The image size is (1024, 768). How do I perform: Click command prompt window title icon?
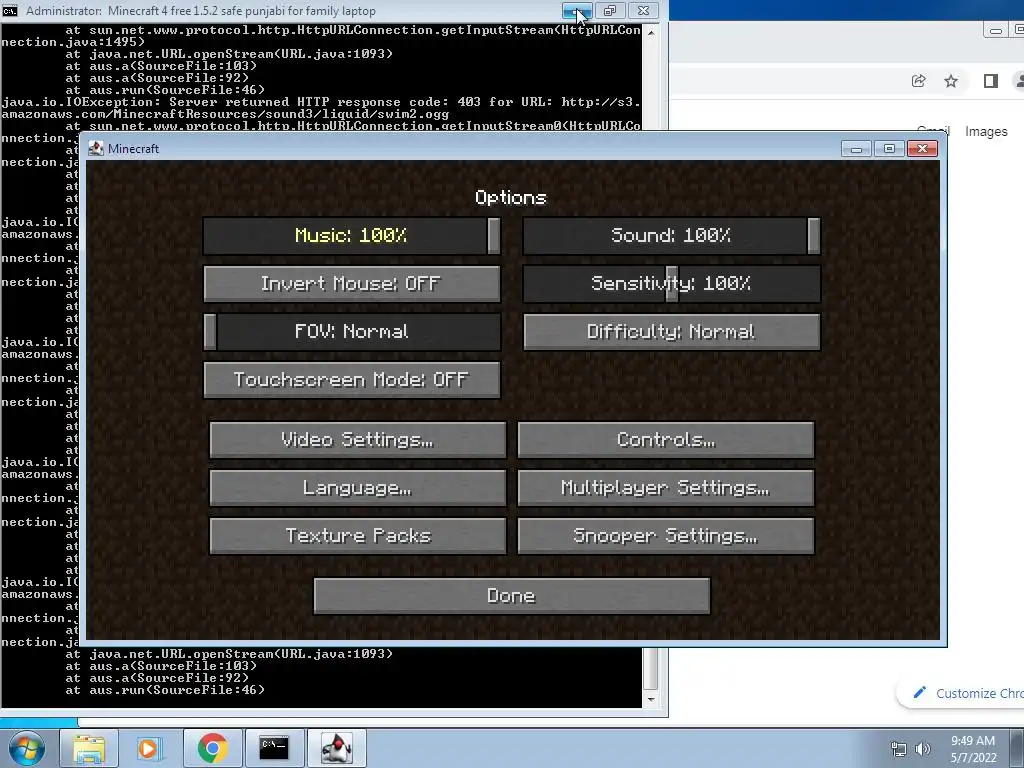(x=10, y=10)
